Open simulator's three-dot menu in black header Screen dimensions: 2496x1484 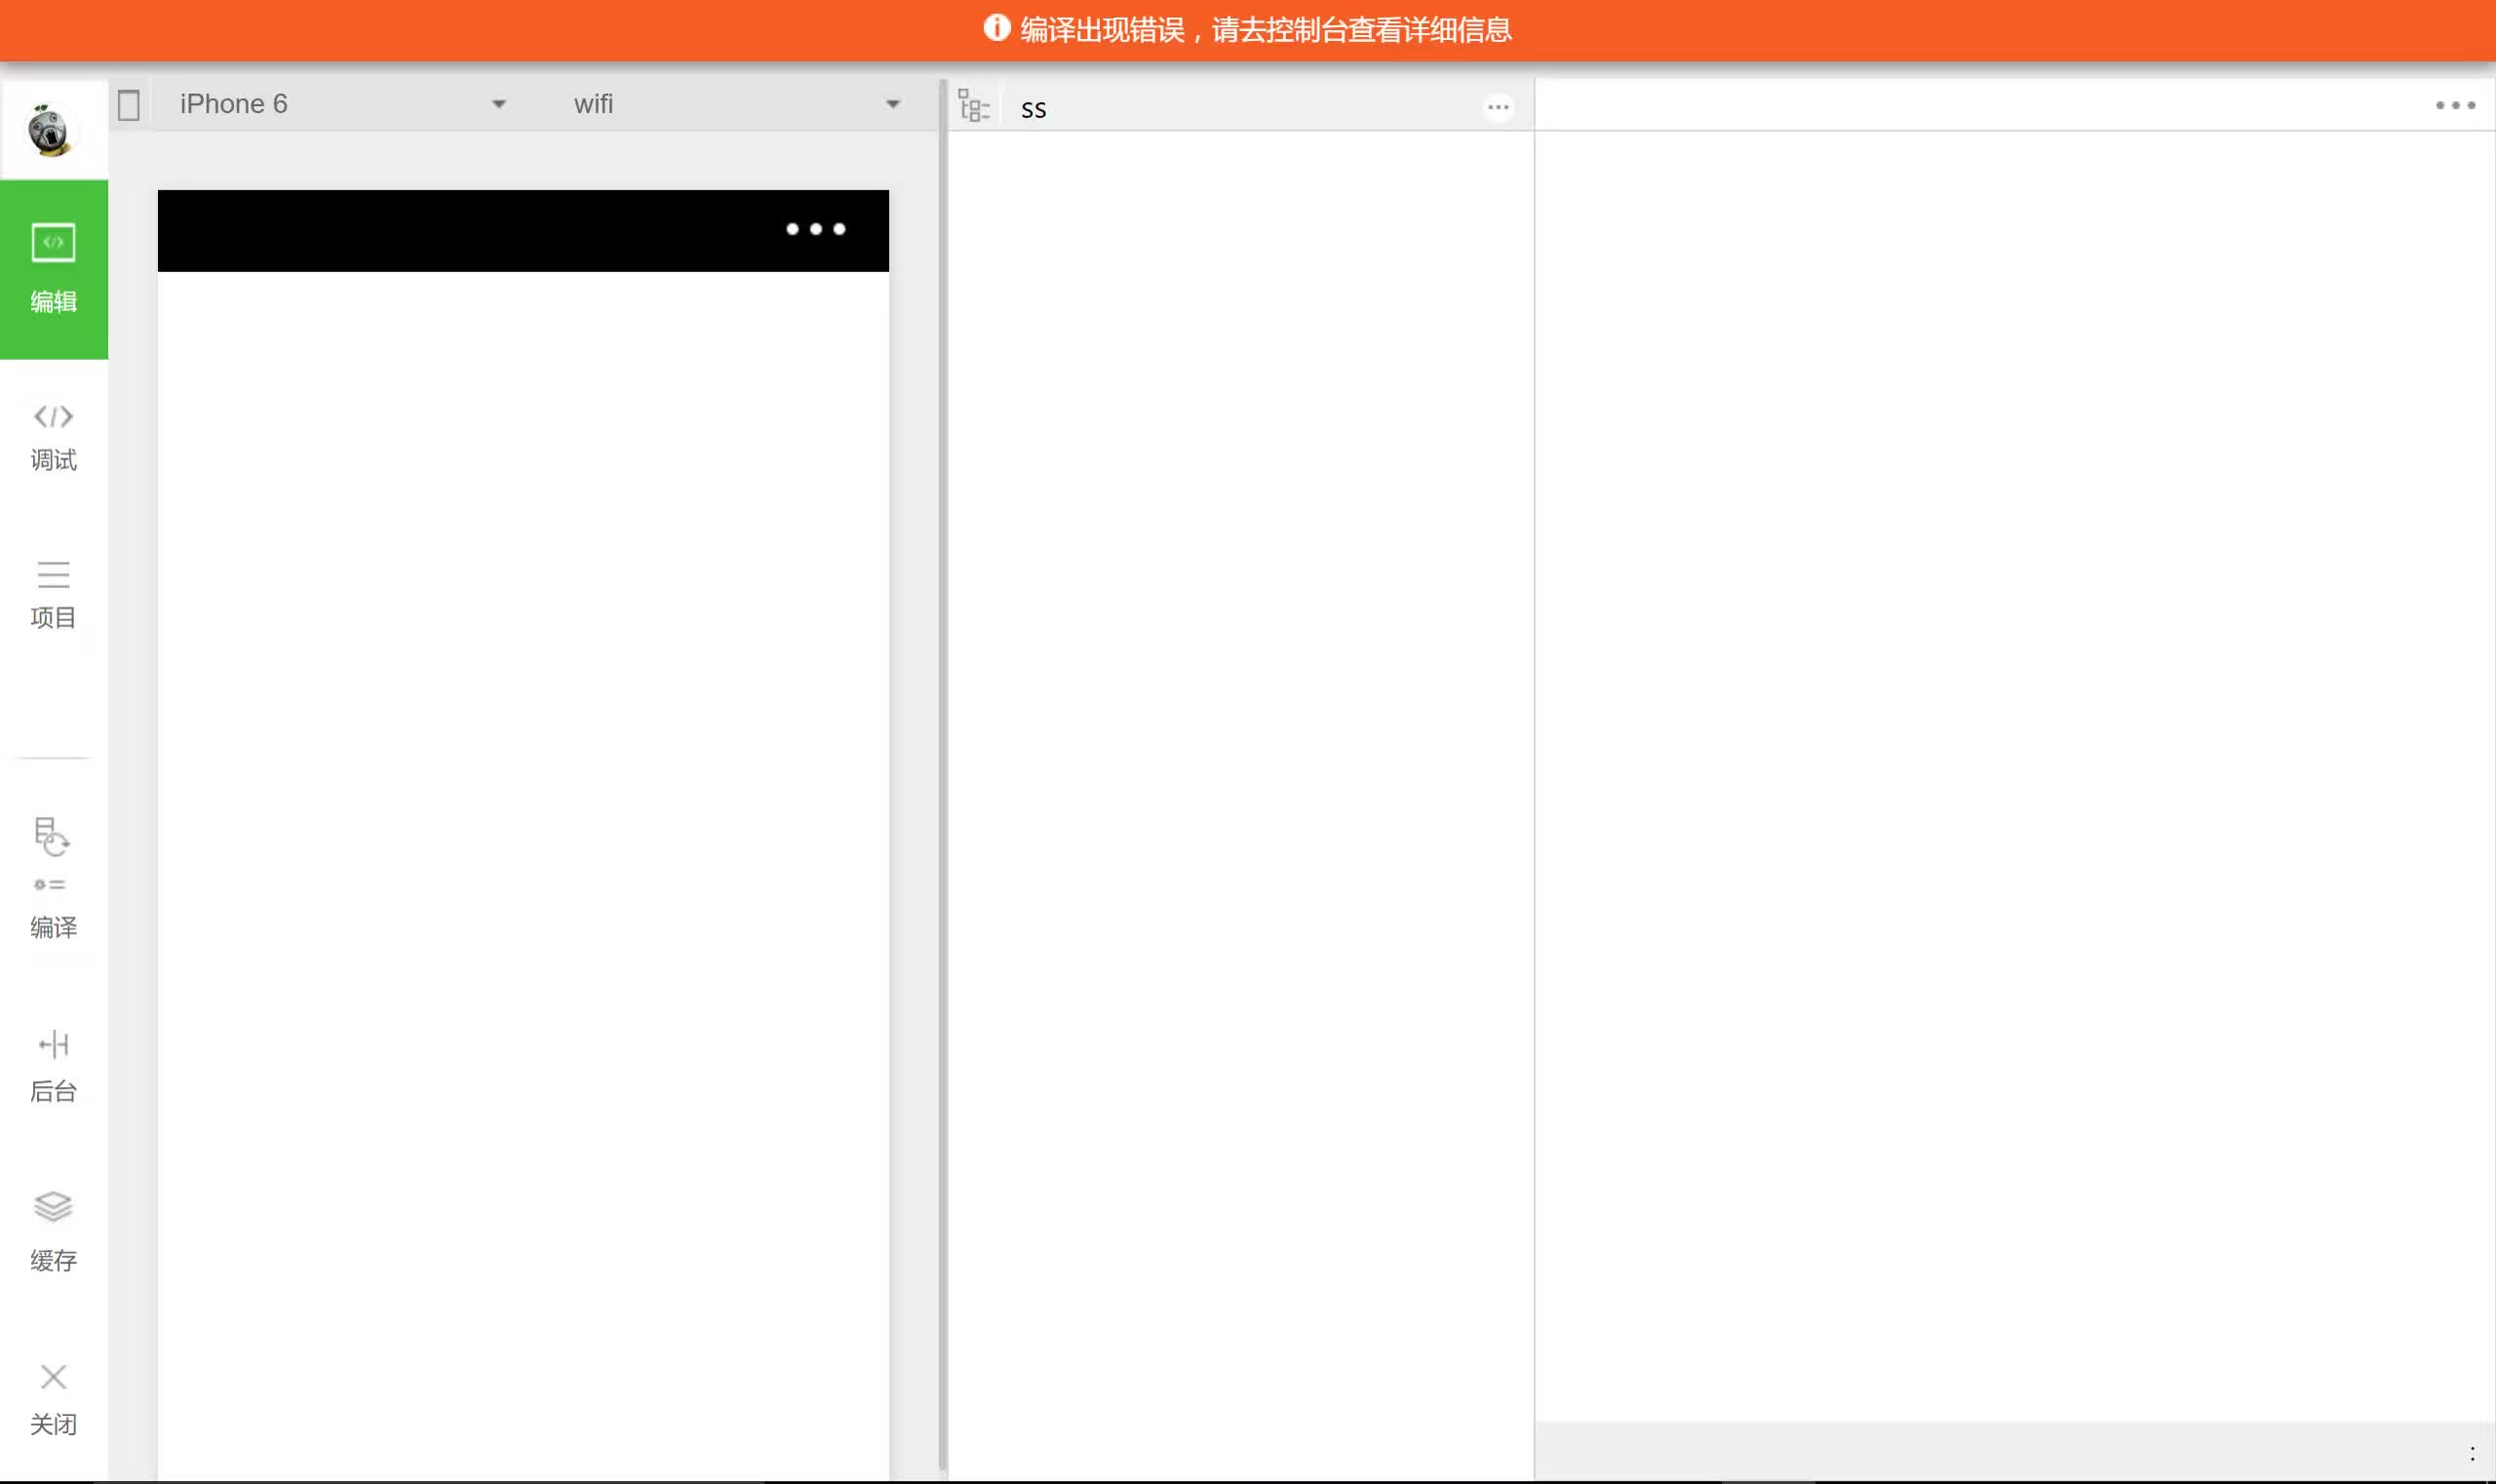coord(815,229)
